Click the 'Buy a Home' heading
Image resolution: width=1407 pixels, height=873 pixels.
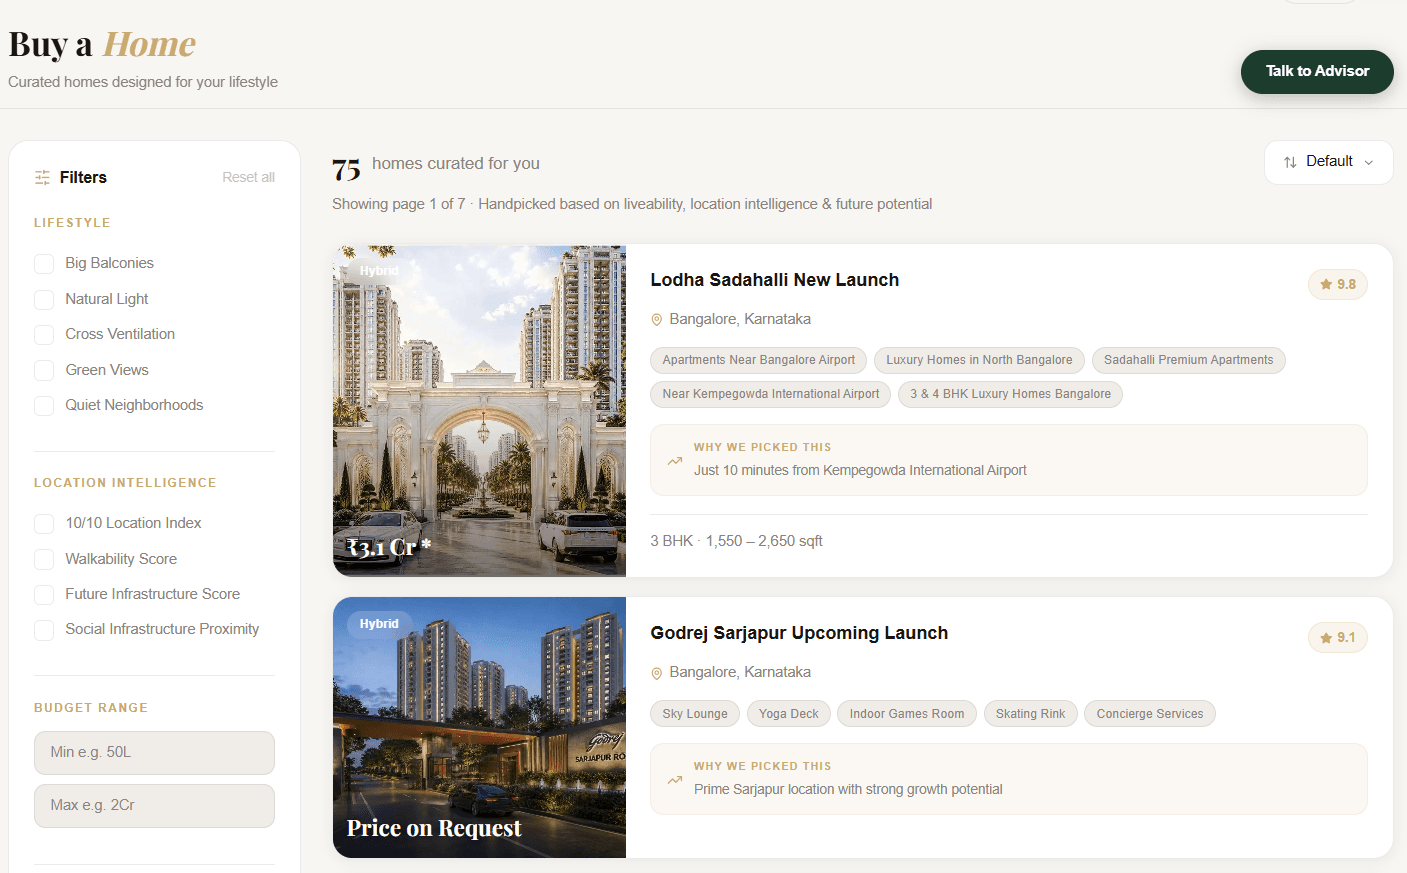102,44
